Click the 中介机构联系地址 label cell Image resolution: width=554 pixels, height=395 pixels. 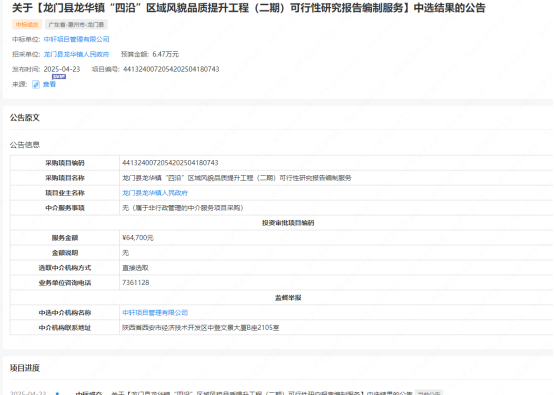click(65, 328)
